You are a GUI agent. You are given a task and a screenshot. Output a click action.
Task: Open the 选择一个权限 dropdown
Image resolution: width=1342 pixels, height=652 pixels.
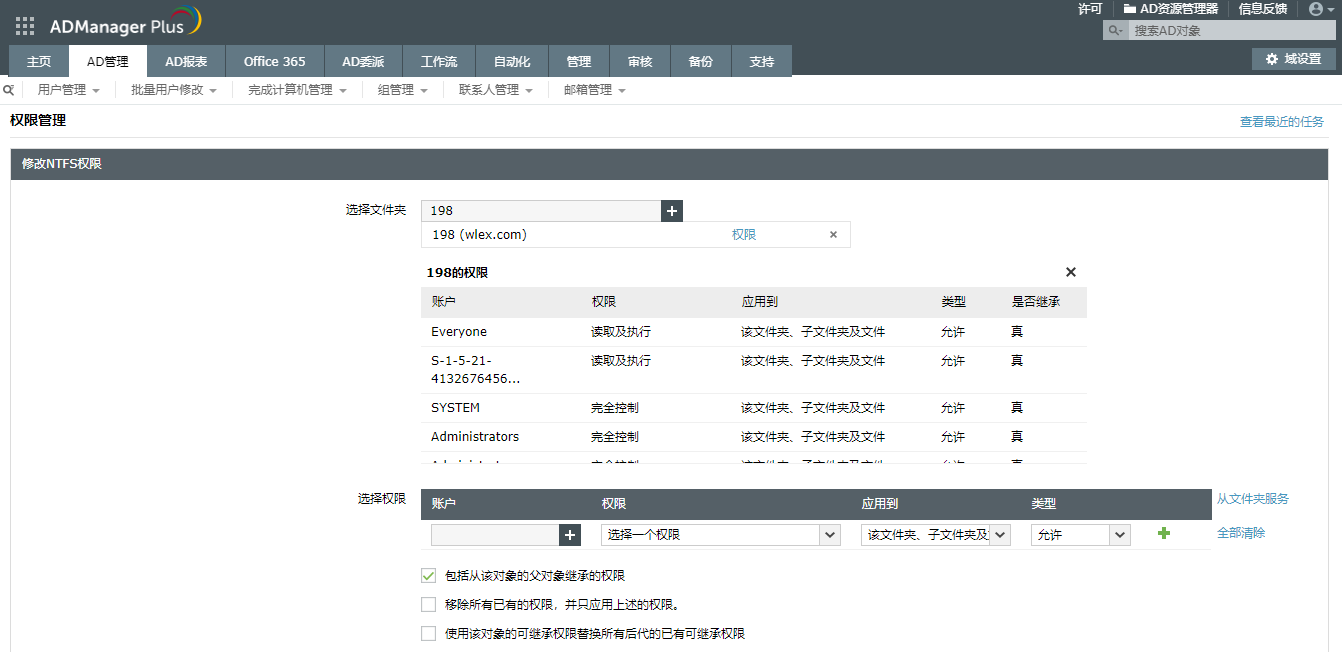(x=720, y=535)
